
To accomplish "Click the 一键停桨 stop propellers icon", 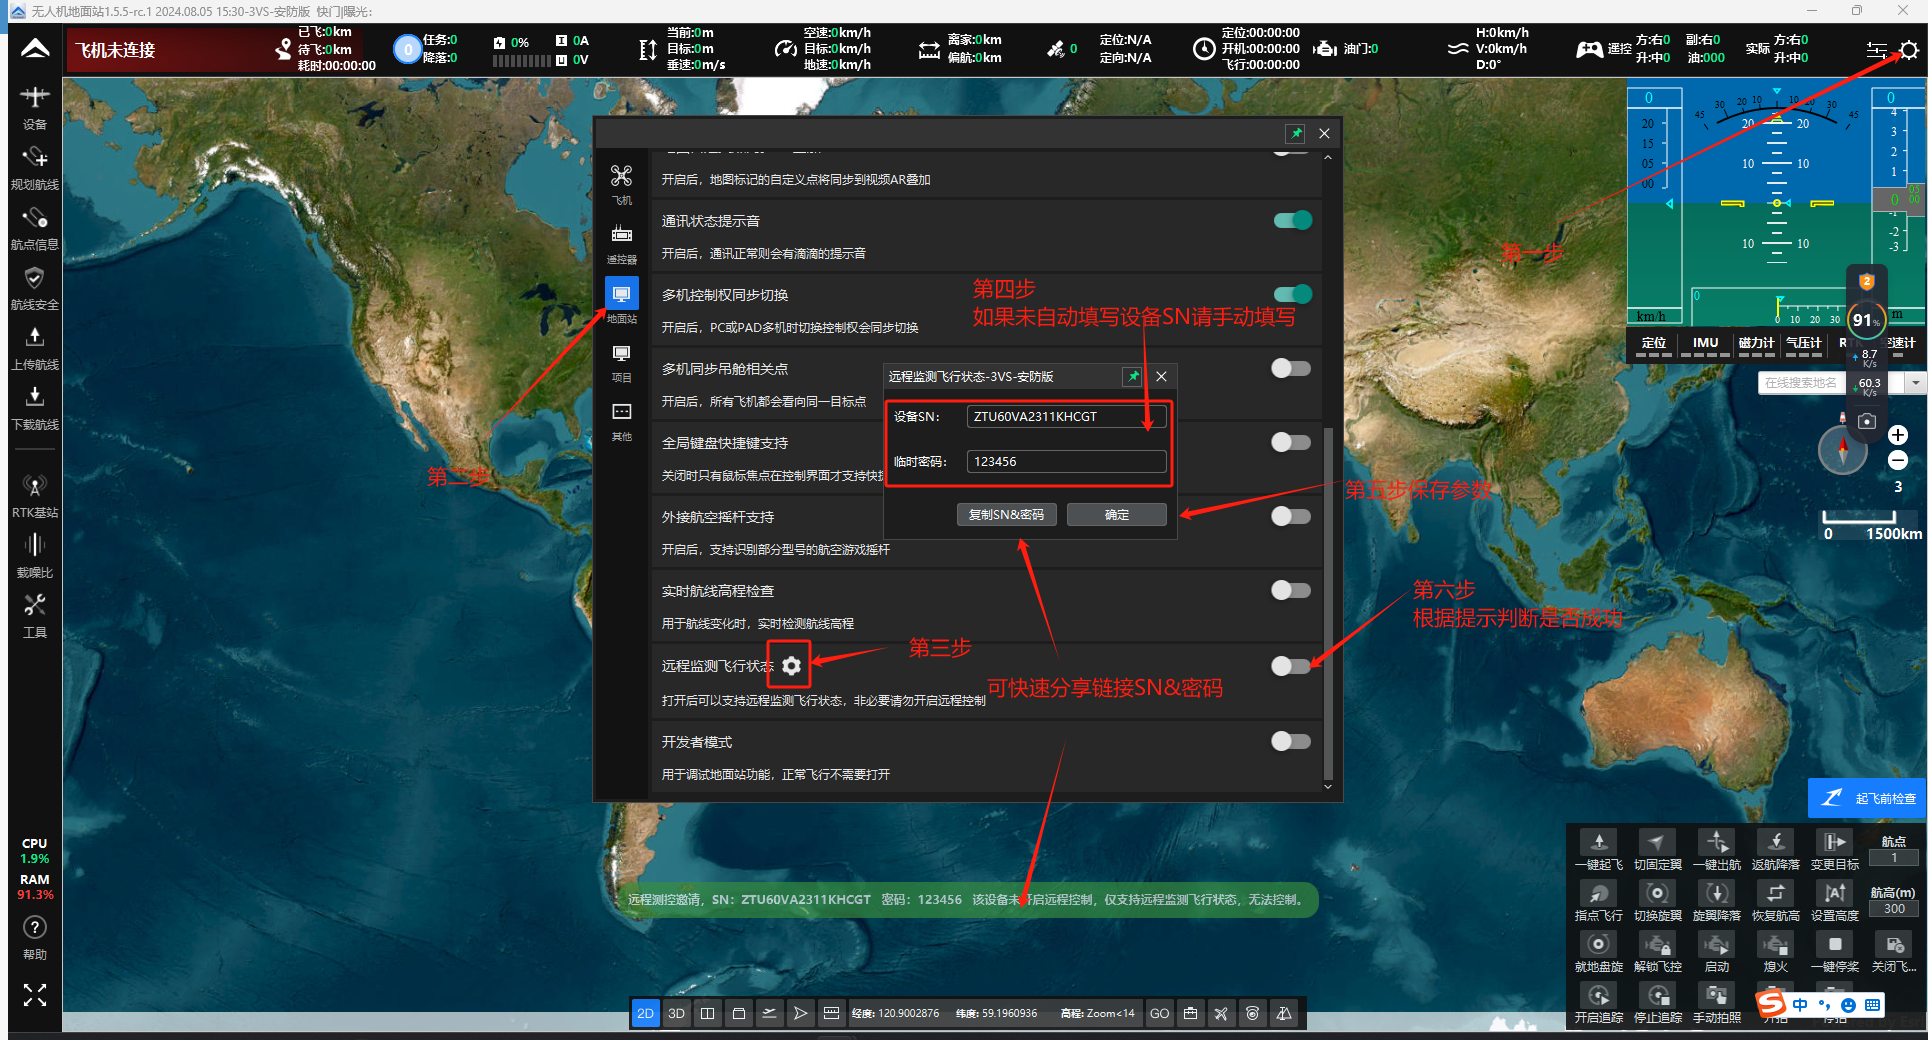I will [x=1834, y=944].
